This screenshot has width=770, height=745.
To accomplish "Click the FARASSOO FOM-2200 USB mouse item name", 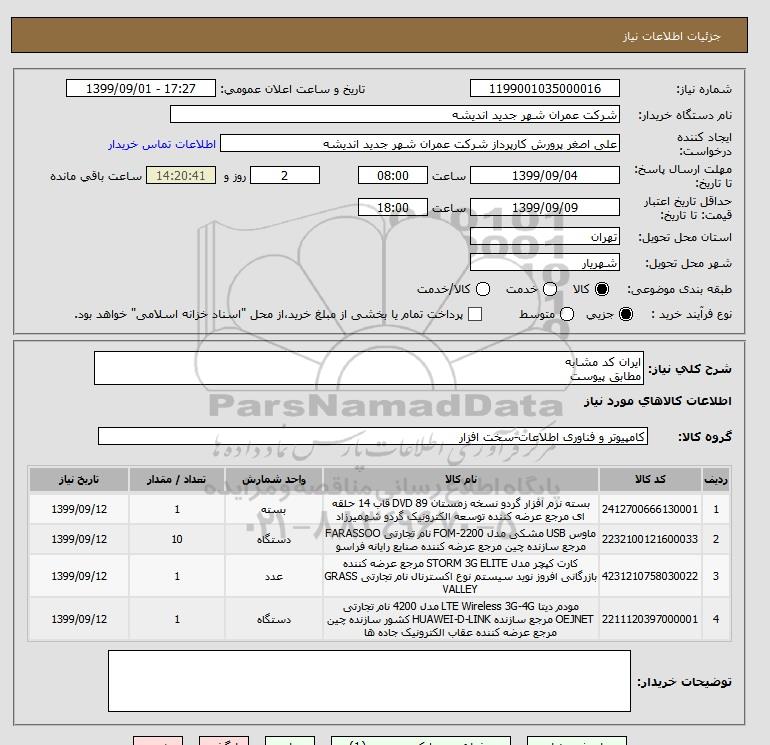I will point(461,540).
